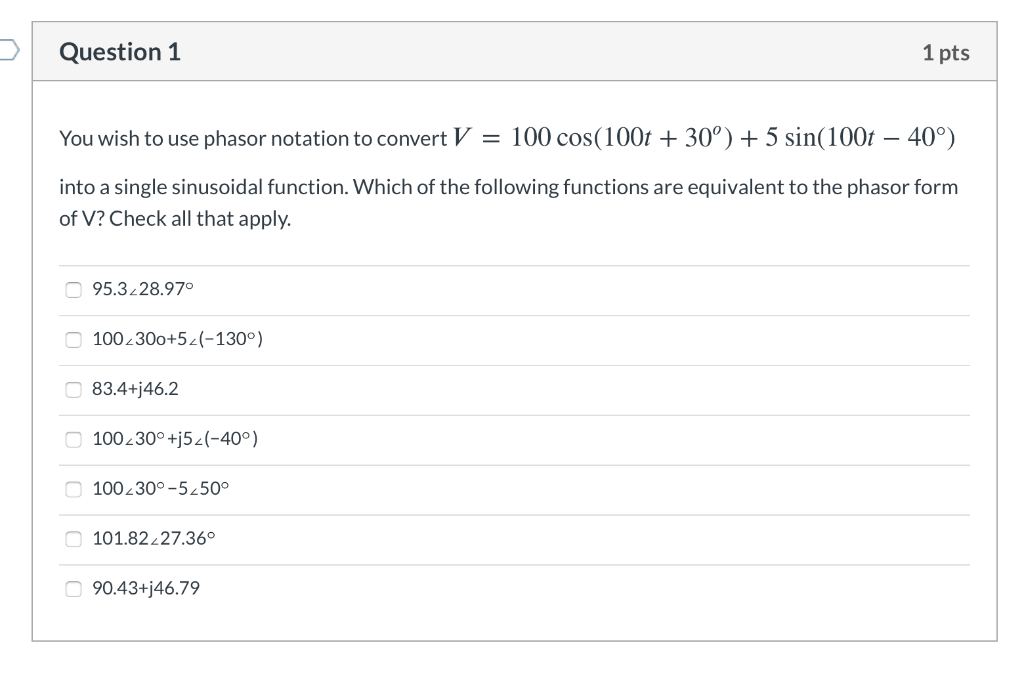Image resolution: width=1024 pixels, height=685 pixels.
Task: Check the option 101.82∠27.36°
Action: click(x=73, y=538)
